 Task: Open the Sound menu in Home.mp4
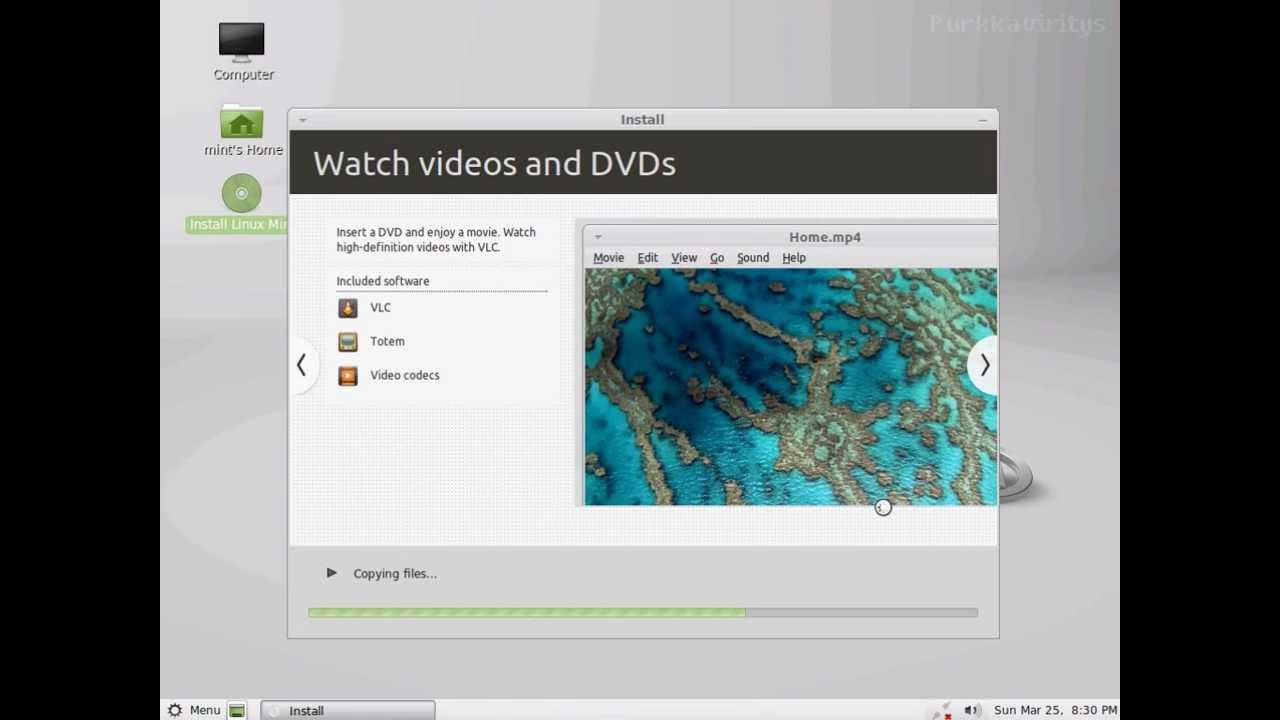coord(753,258)
